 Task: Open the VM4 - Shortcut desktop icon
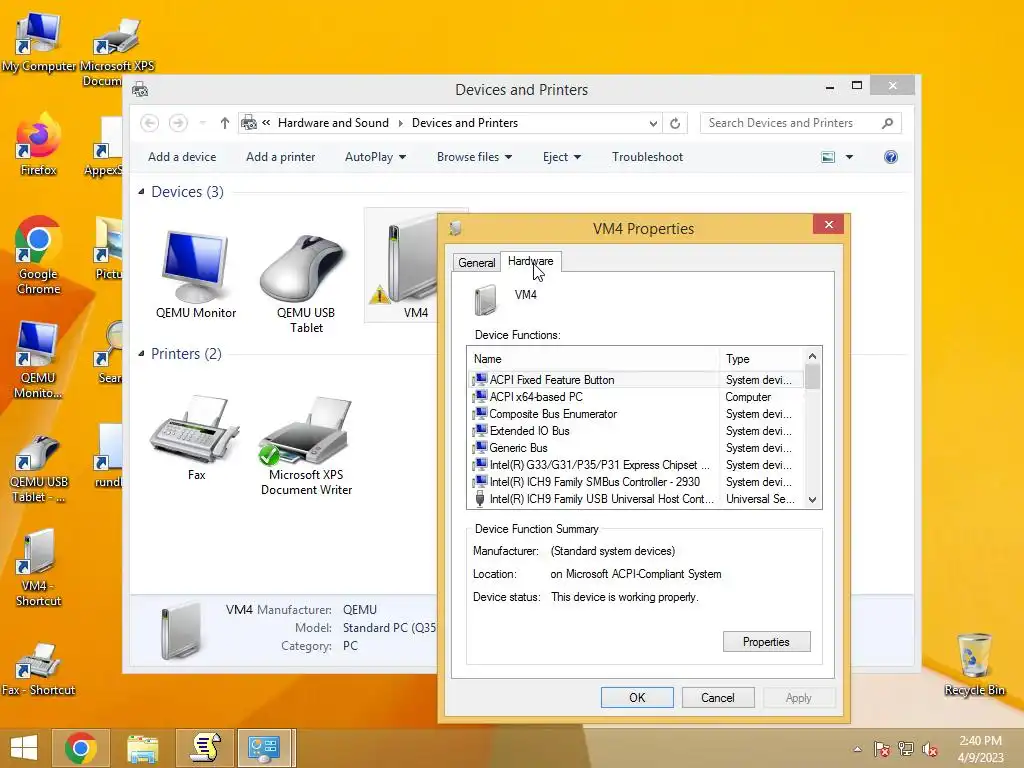pos(38,568)
